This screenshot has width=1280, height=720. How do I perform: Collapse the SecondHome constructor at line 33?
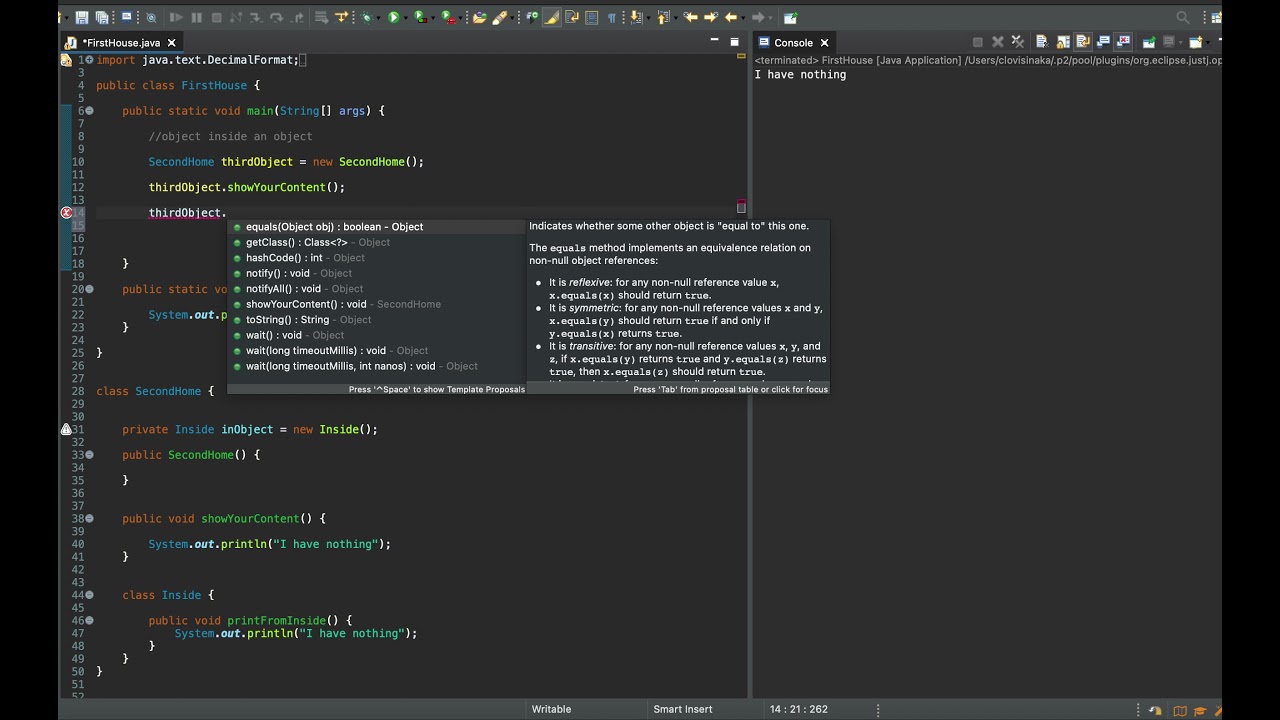point(89,455)
